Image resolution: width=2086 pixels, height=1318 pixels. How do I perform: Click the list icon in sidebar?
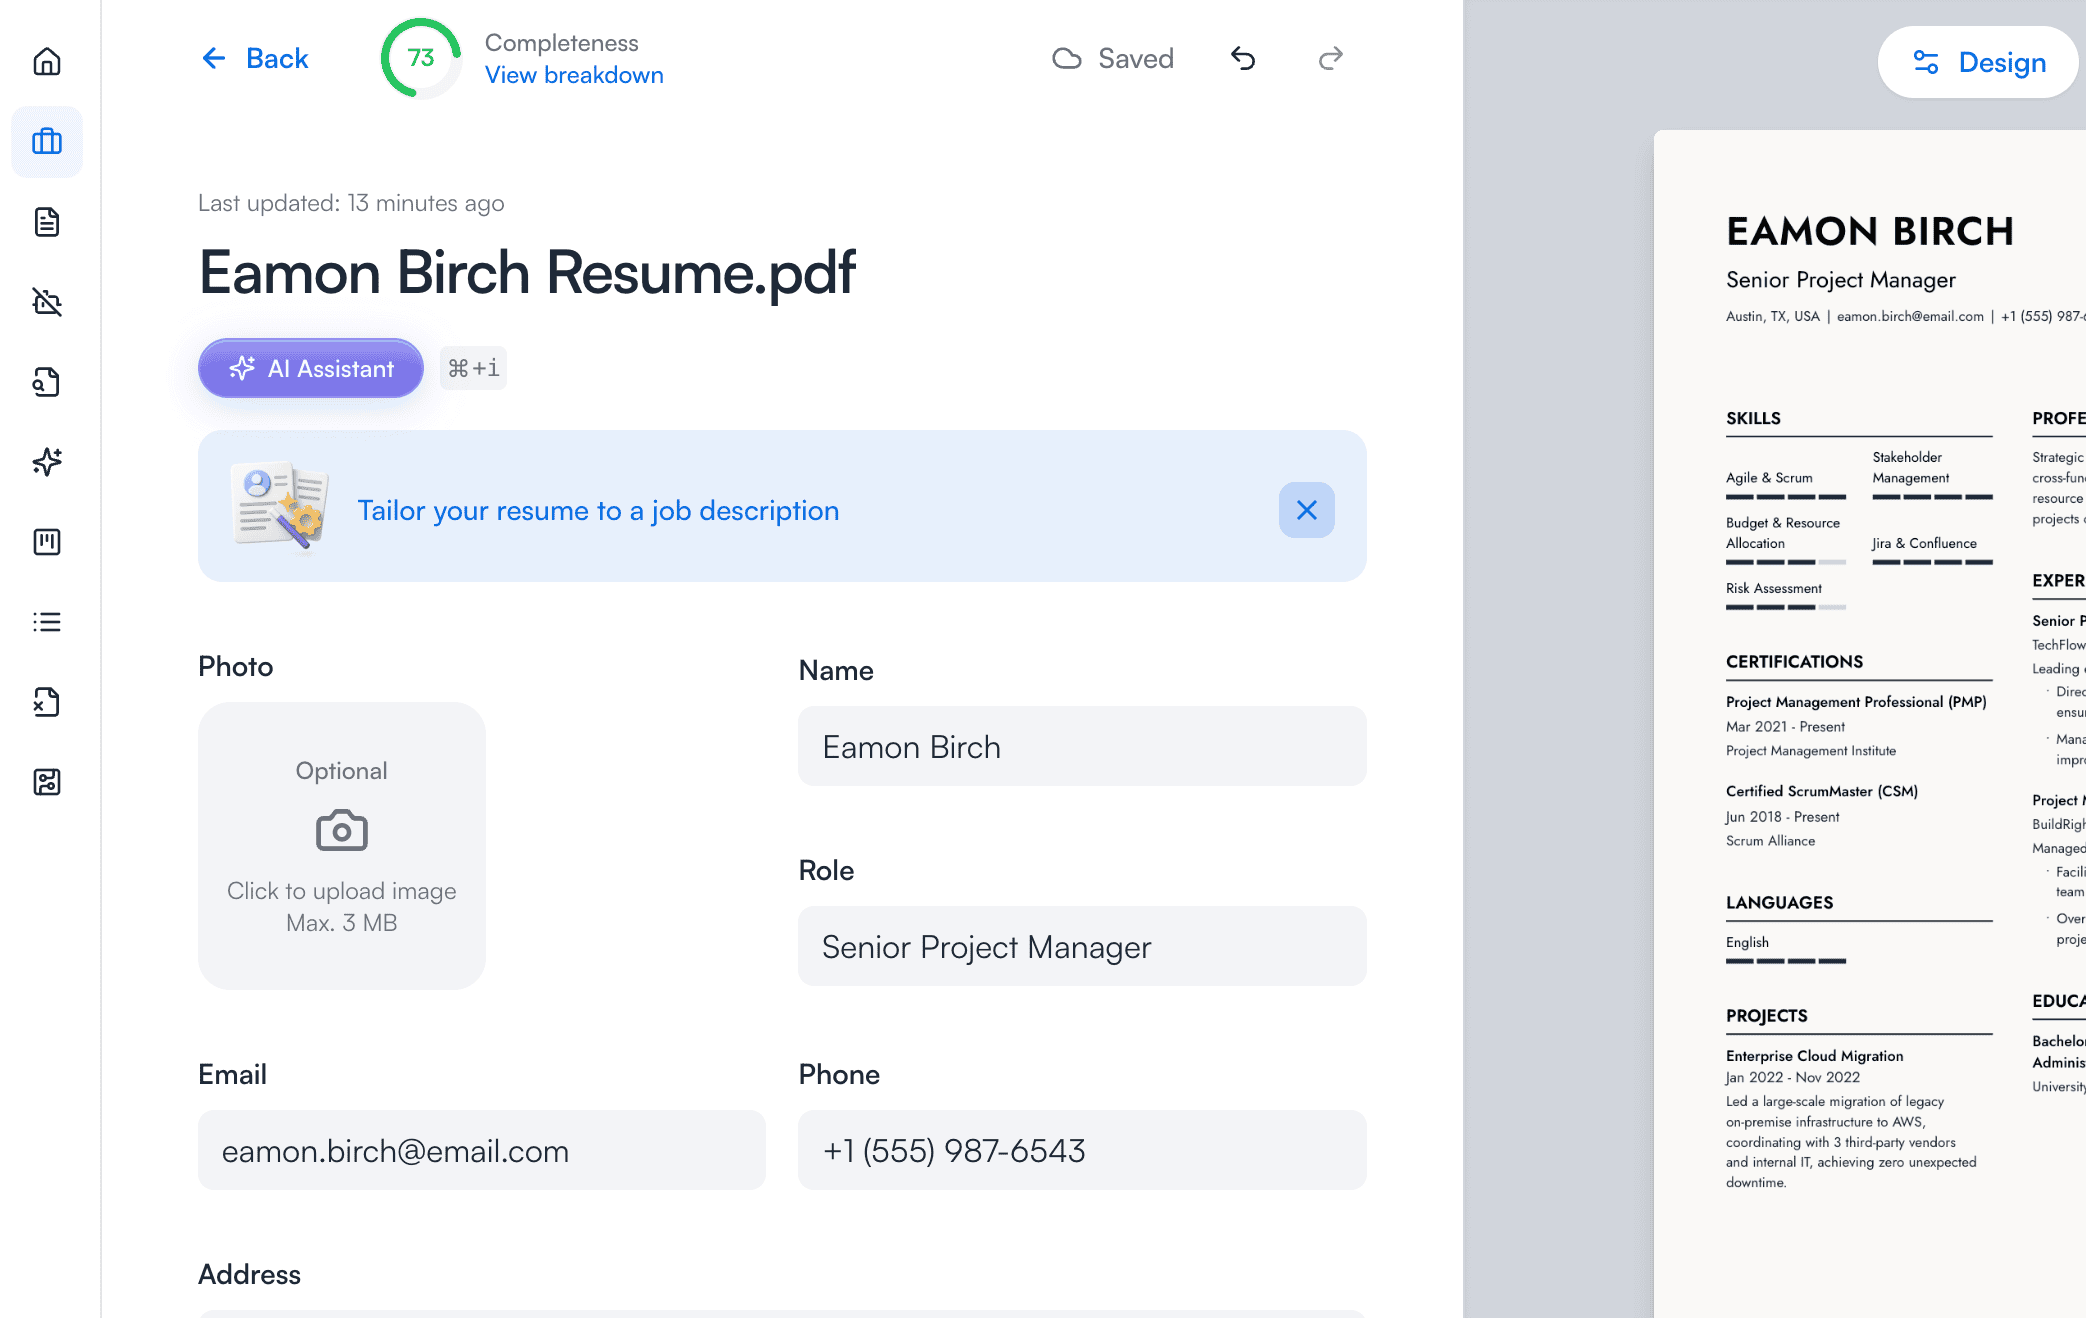(x=47, y=622)
